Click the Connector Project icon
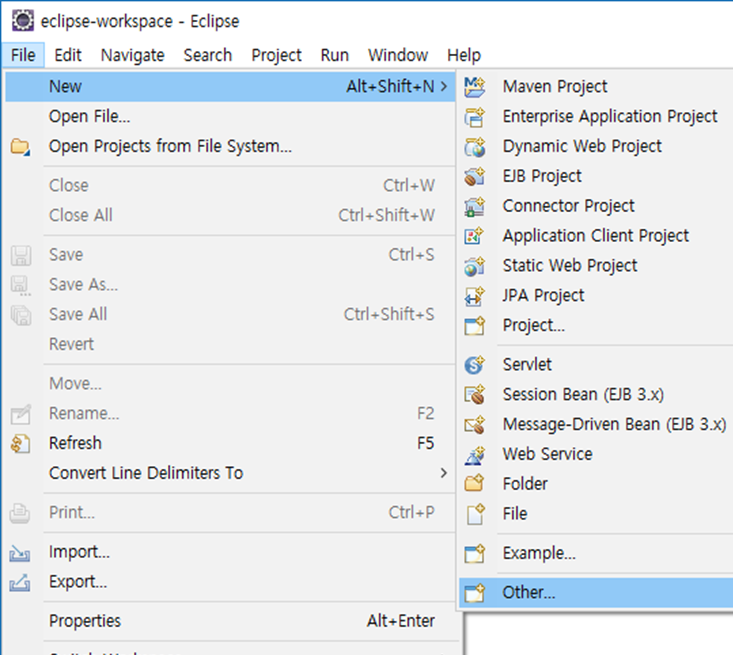The height and width of the screenshot is (655, 733). pos(474,207)
